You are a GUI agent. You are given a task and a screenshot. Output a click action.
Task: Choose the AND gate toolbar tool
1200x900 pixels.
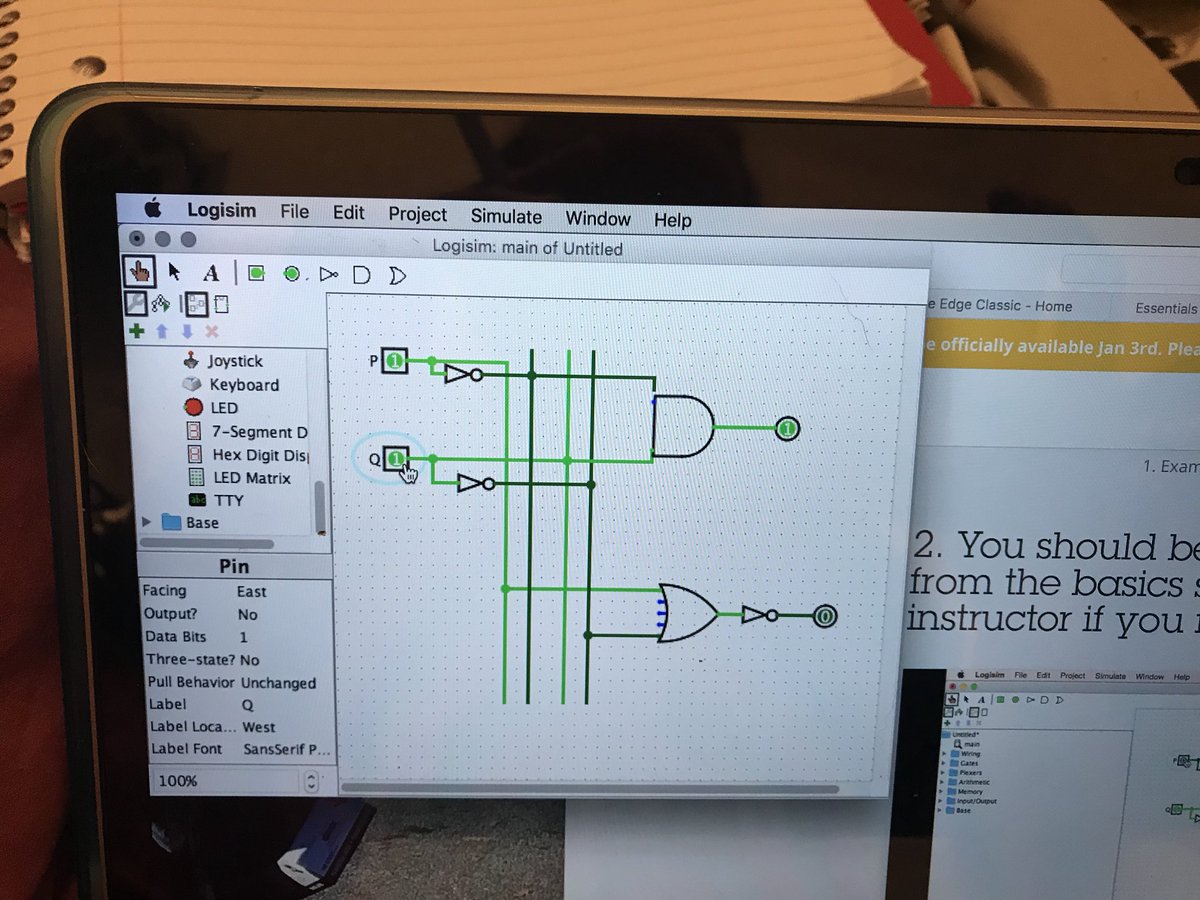[x=362, y=274]
